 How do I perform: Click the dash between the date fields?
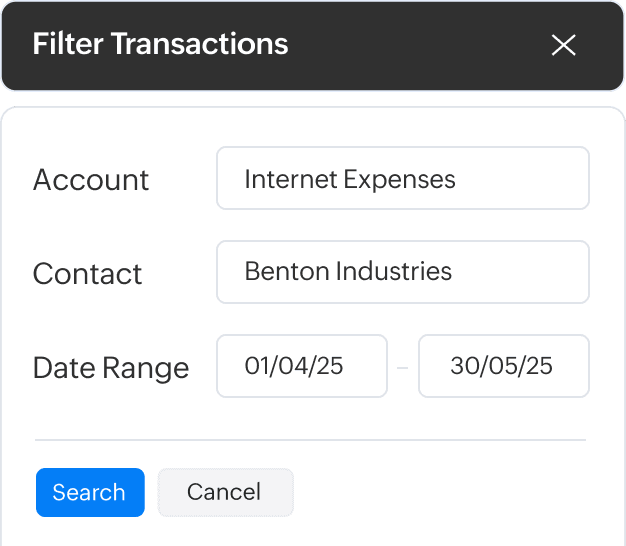402,368
